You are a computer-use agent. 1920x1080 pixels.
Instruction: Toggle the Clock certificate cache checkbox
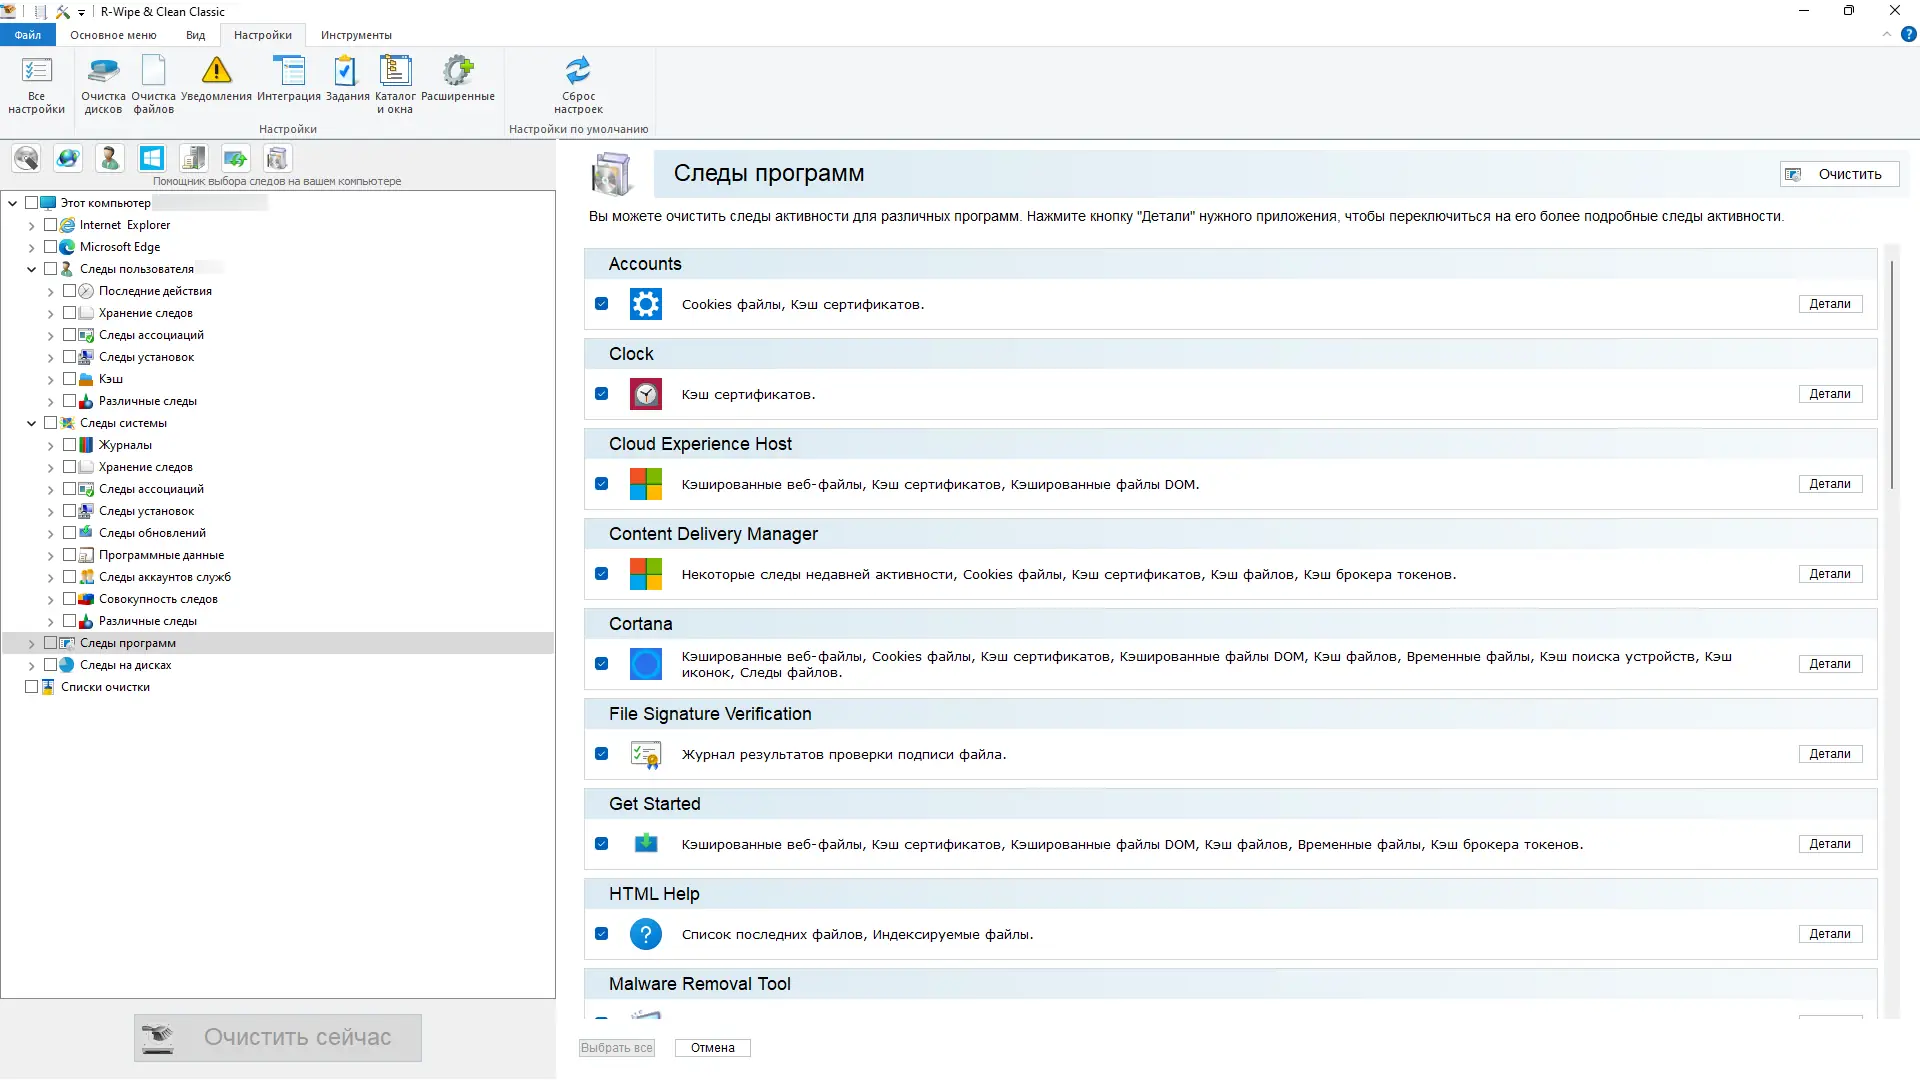pos(601,394)
